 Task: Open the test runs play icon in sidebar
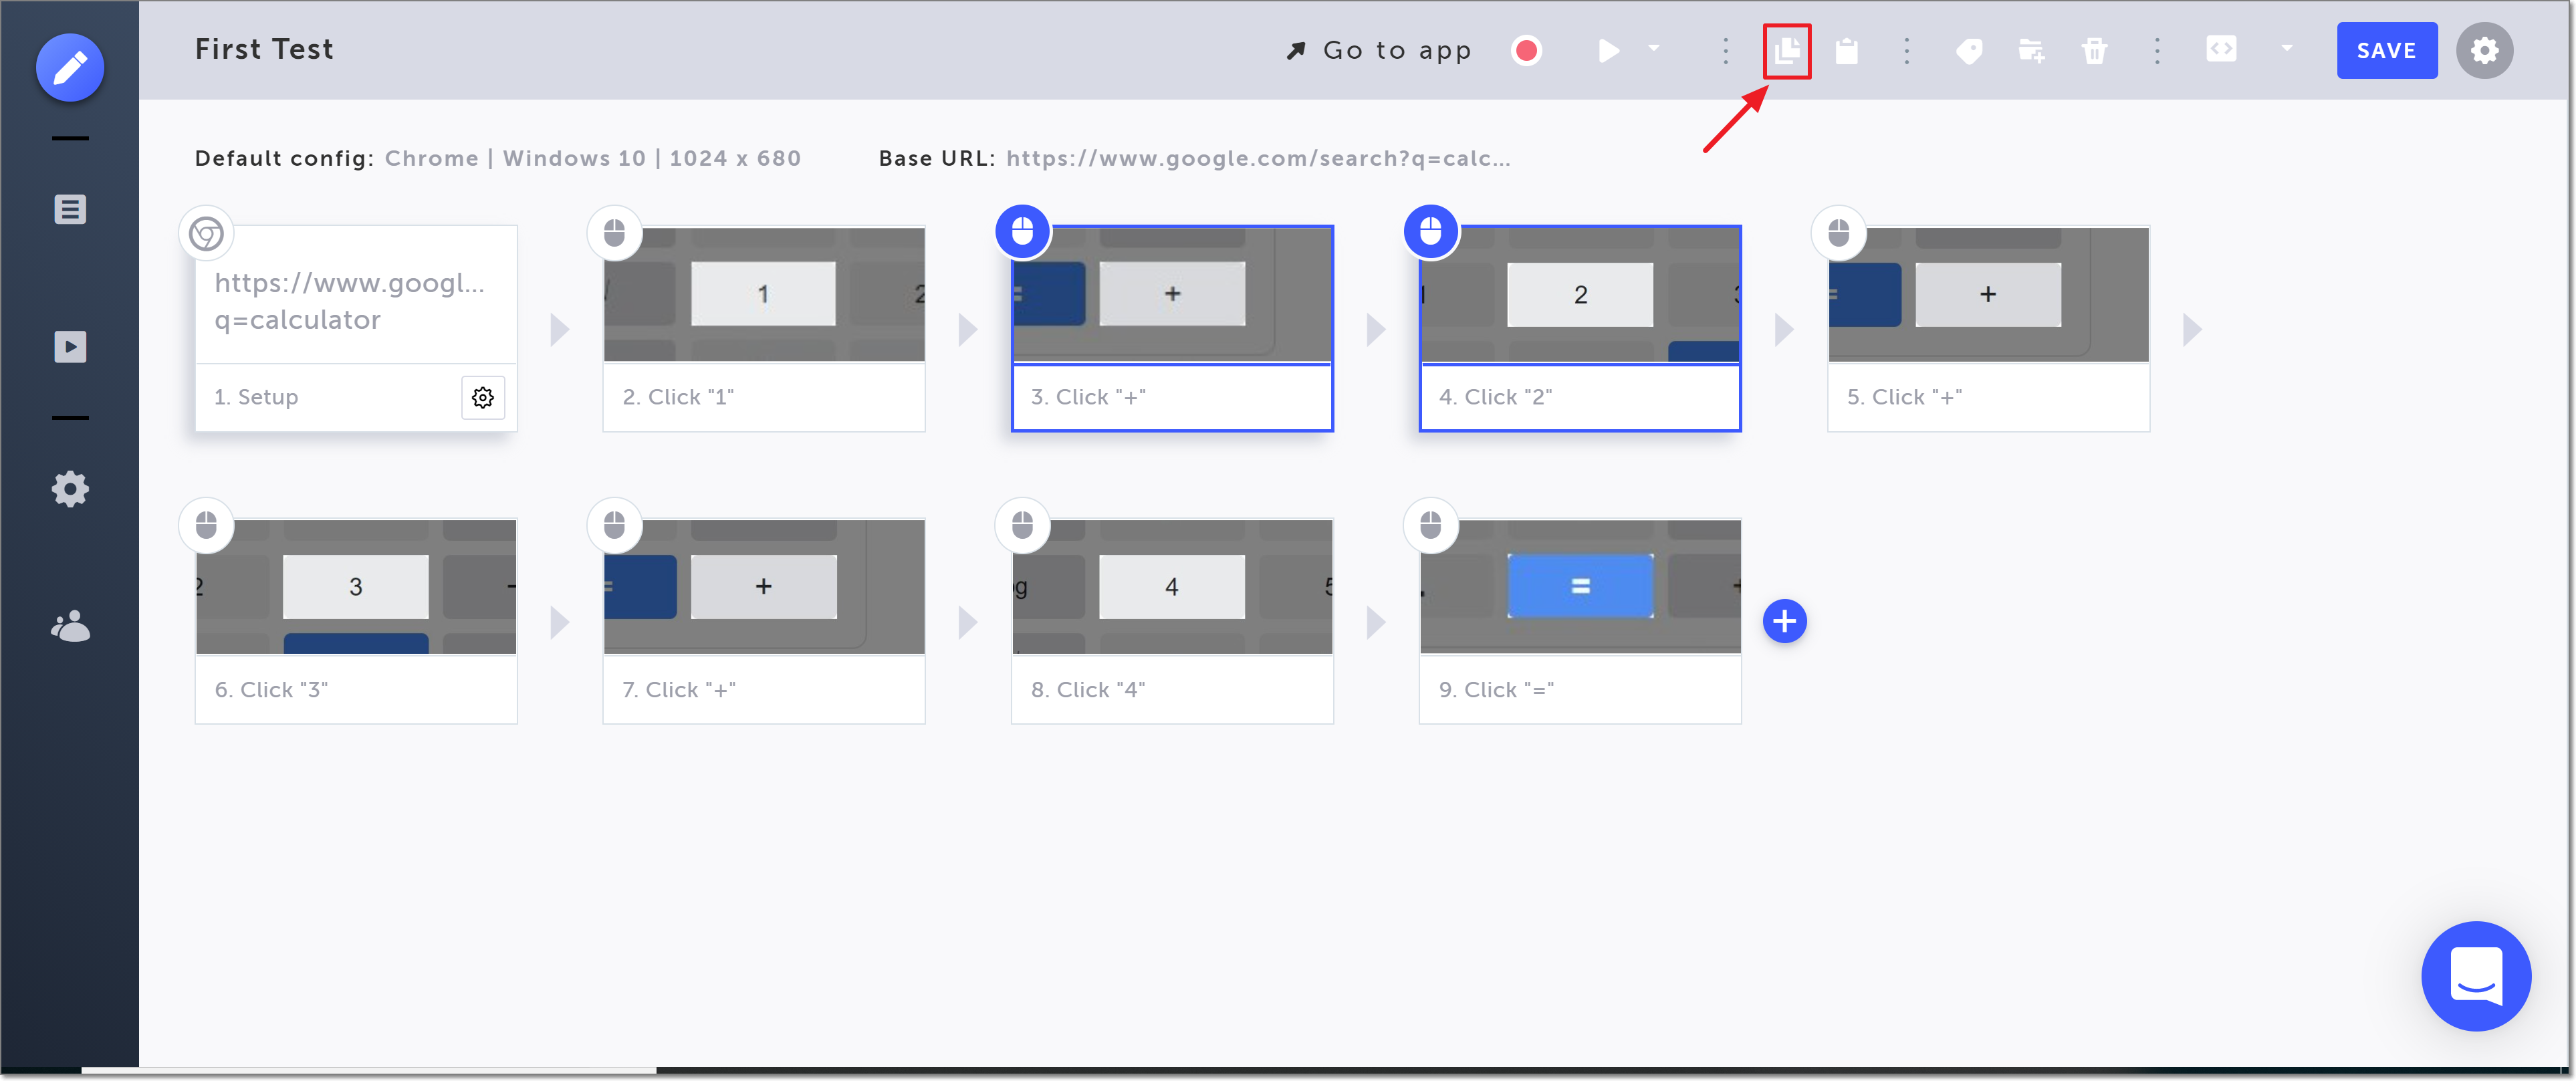click(x=70, y=347)
